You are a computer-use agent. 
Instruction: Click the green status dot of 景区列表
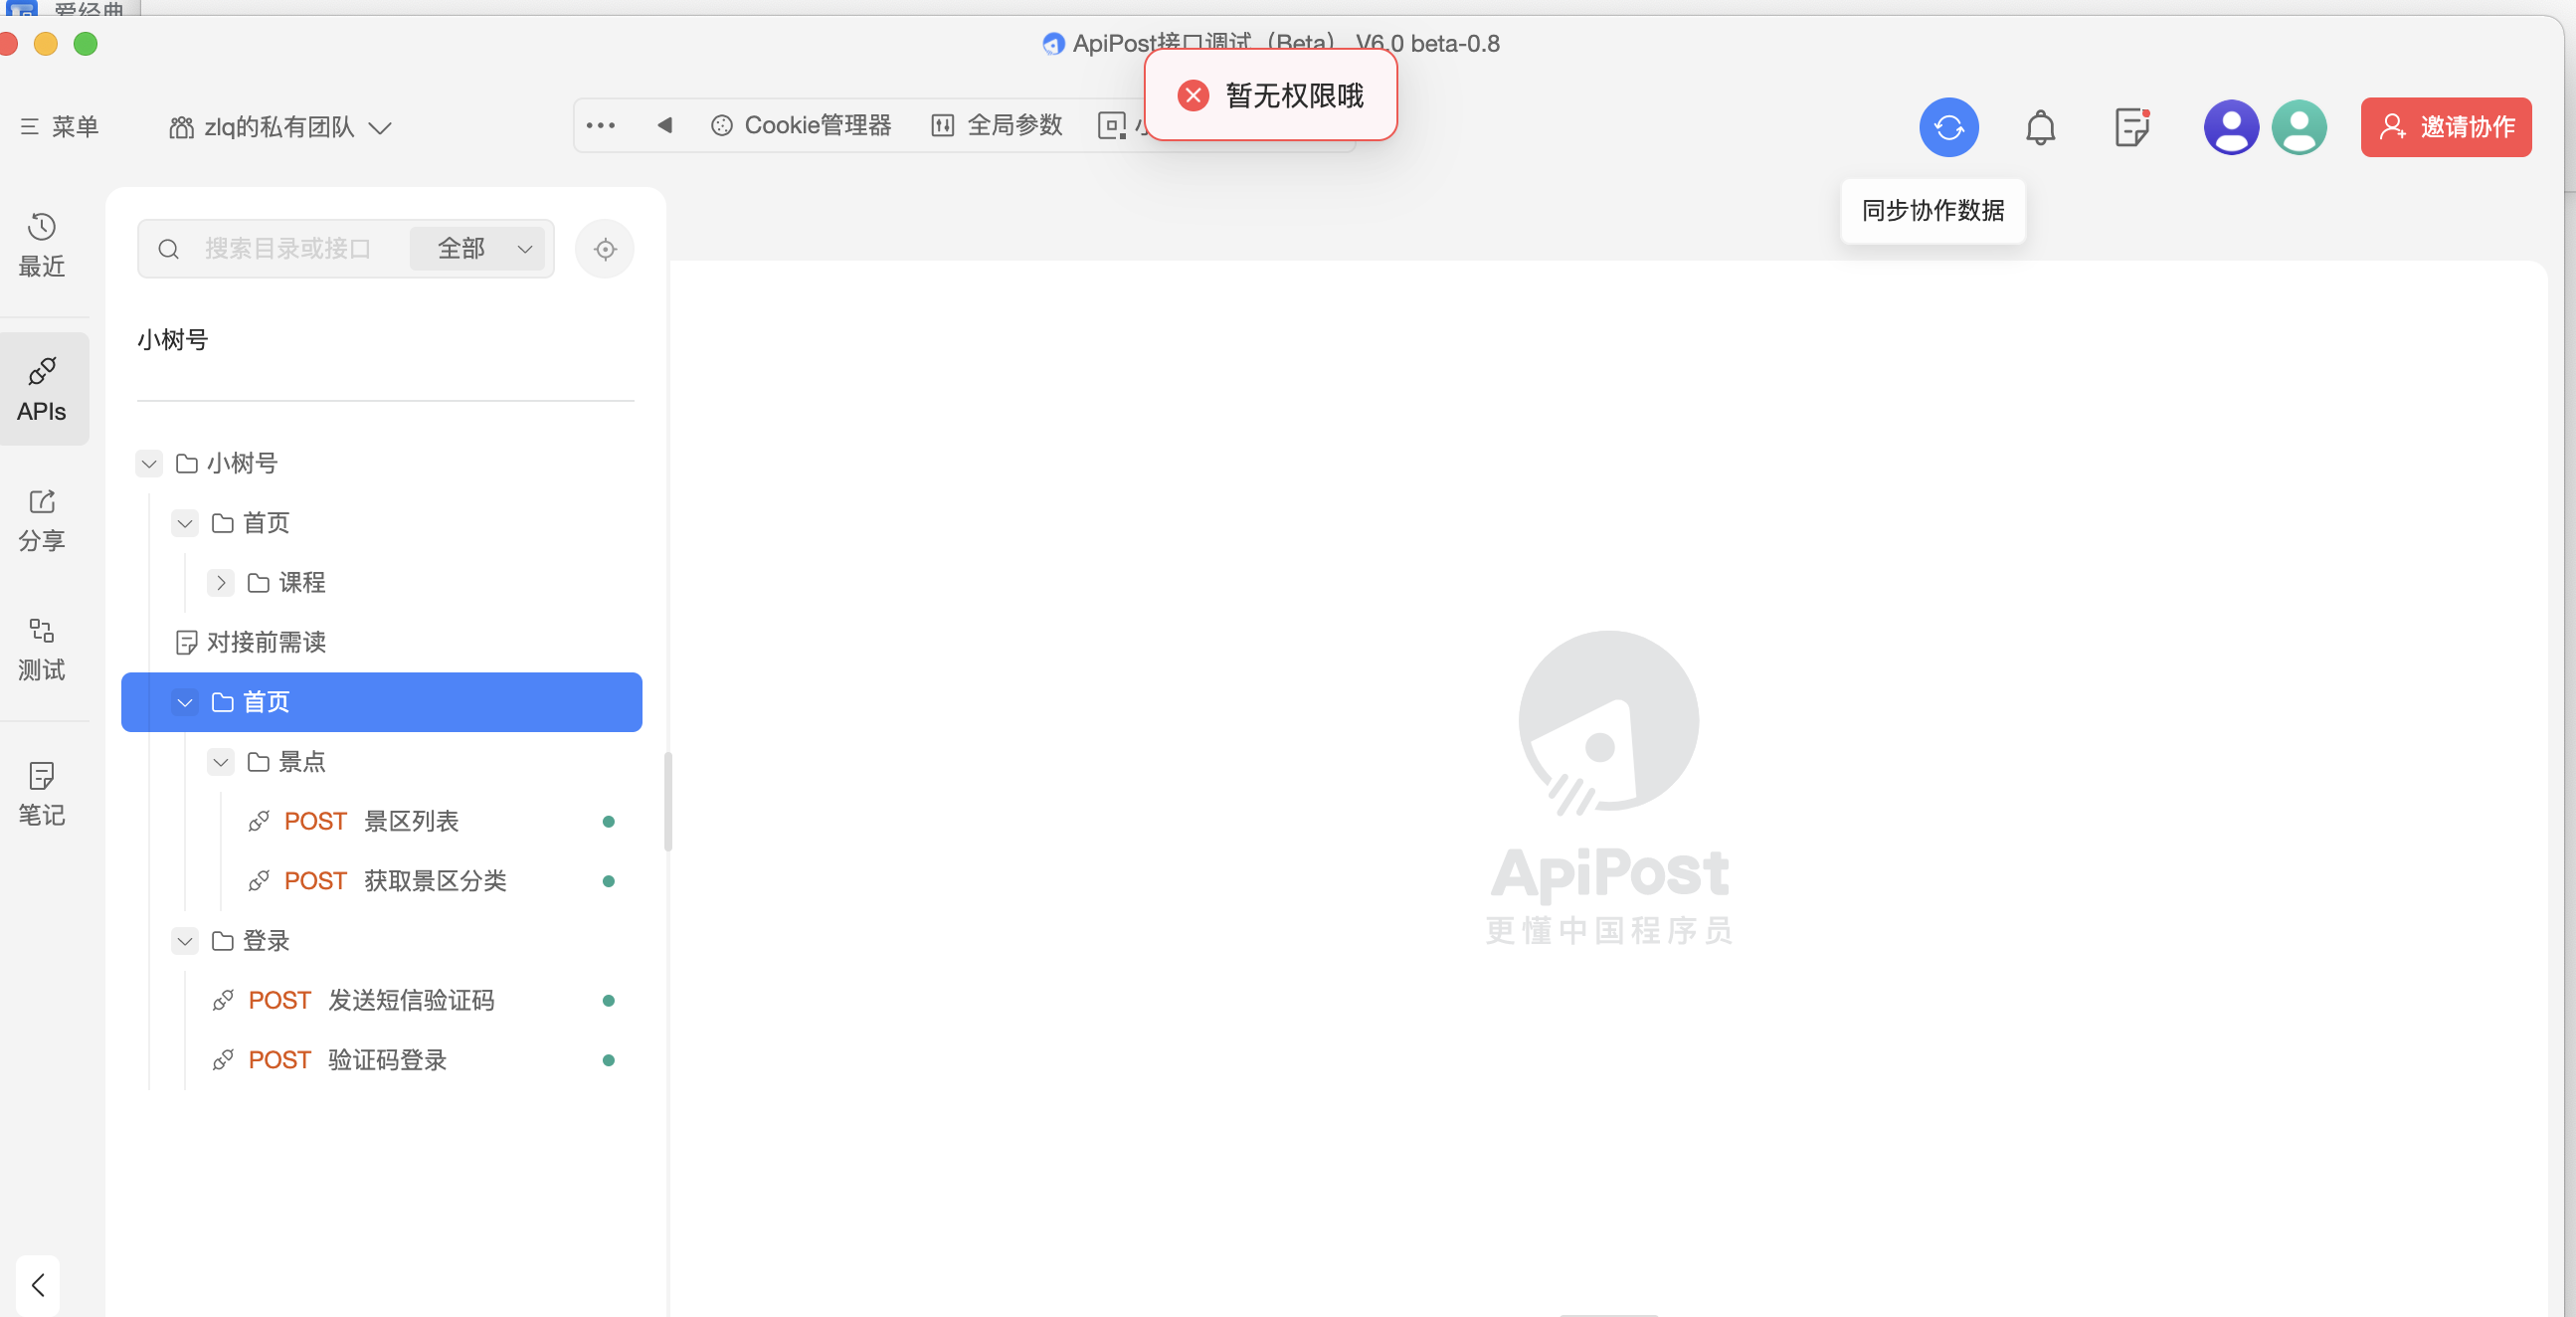(x=608, y=821)
